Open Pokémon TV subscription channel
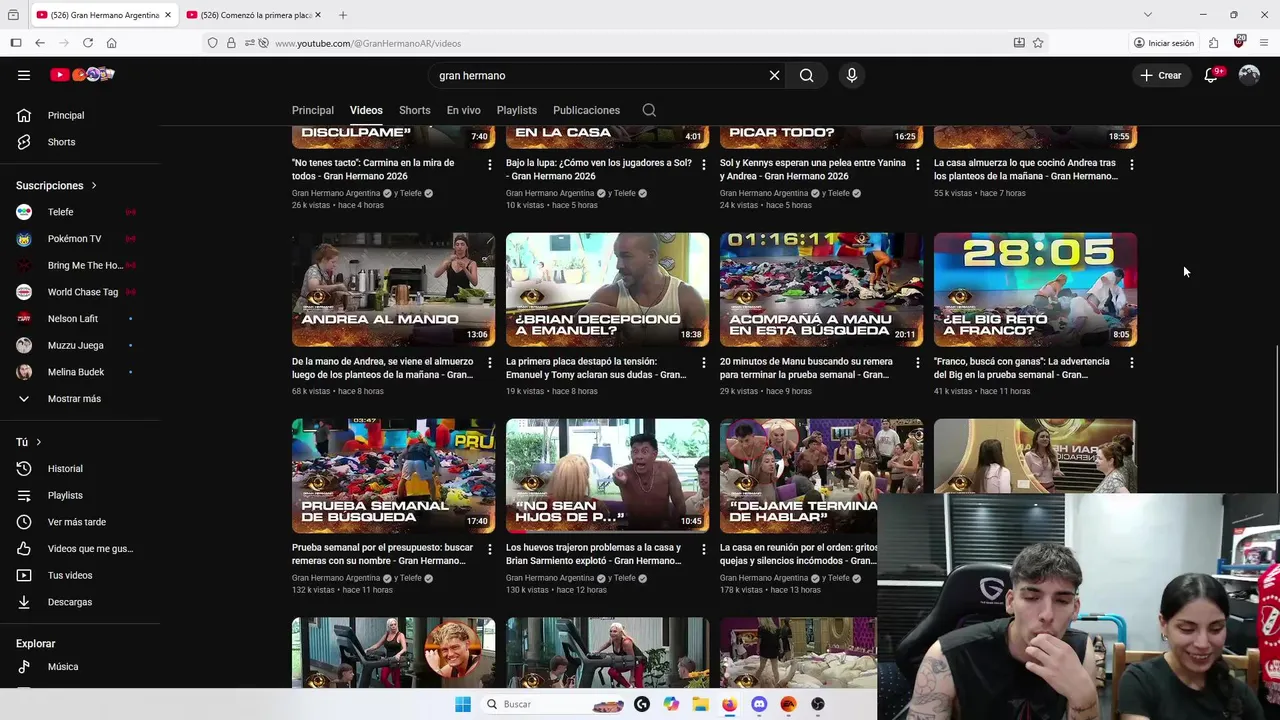Viewport: 1280px width, 720px height. 74,239
